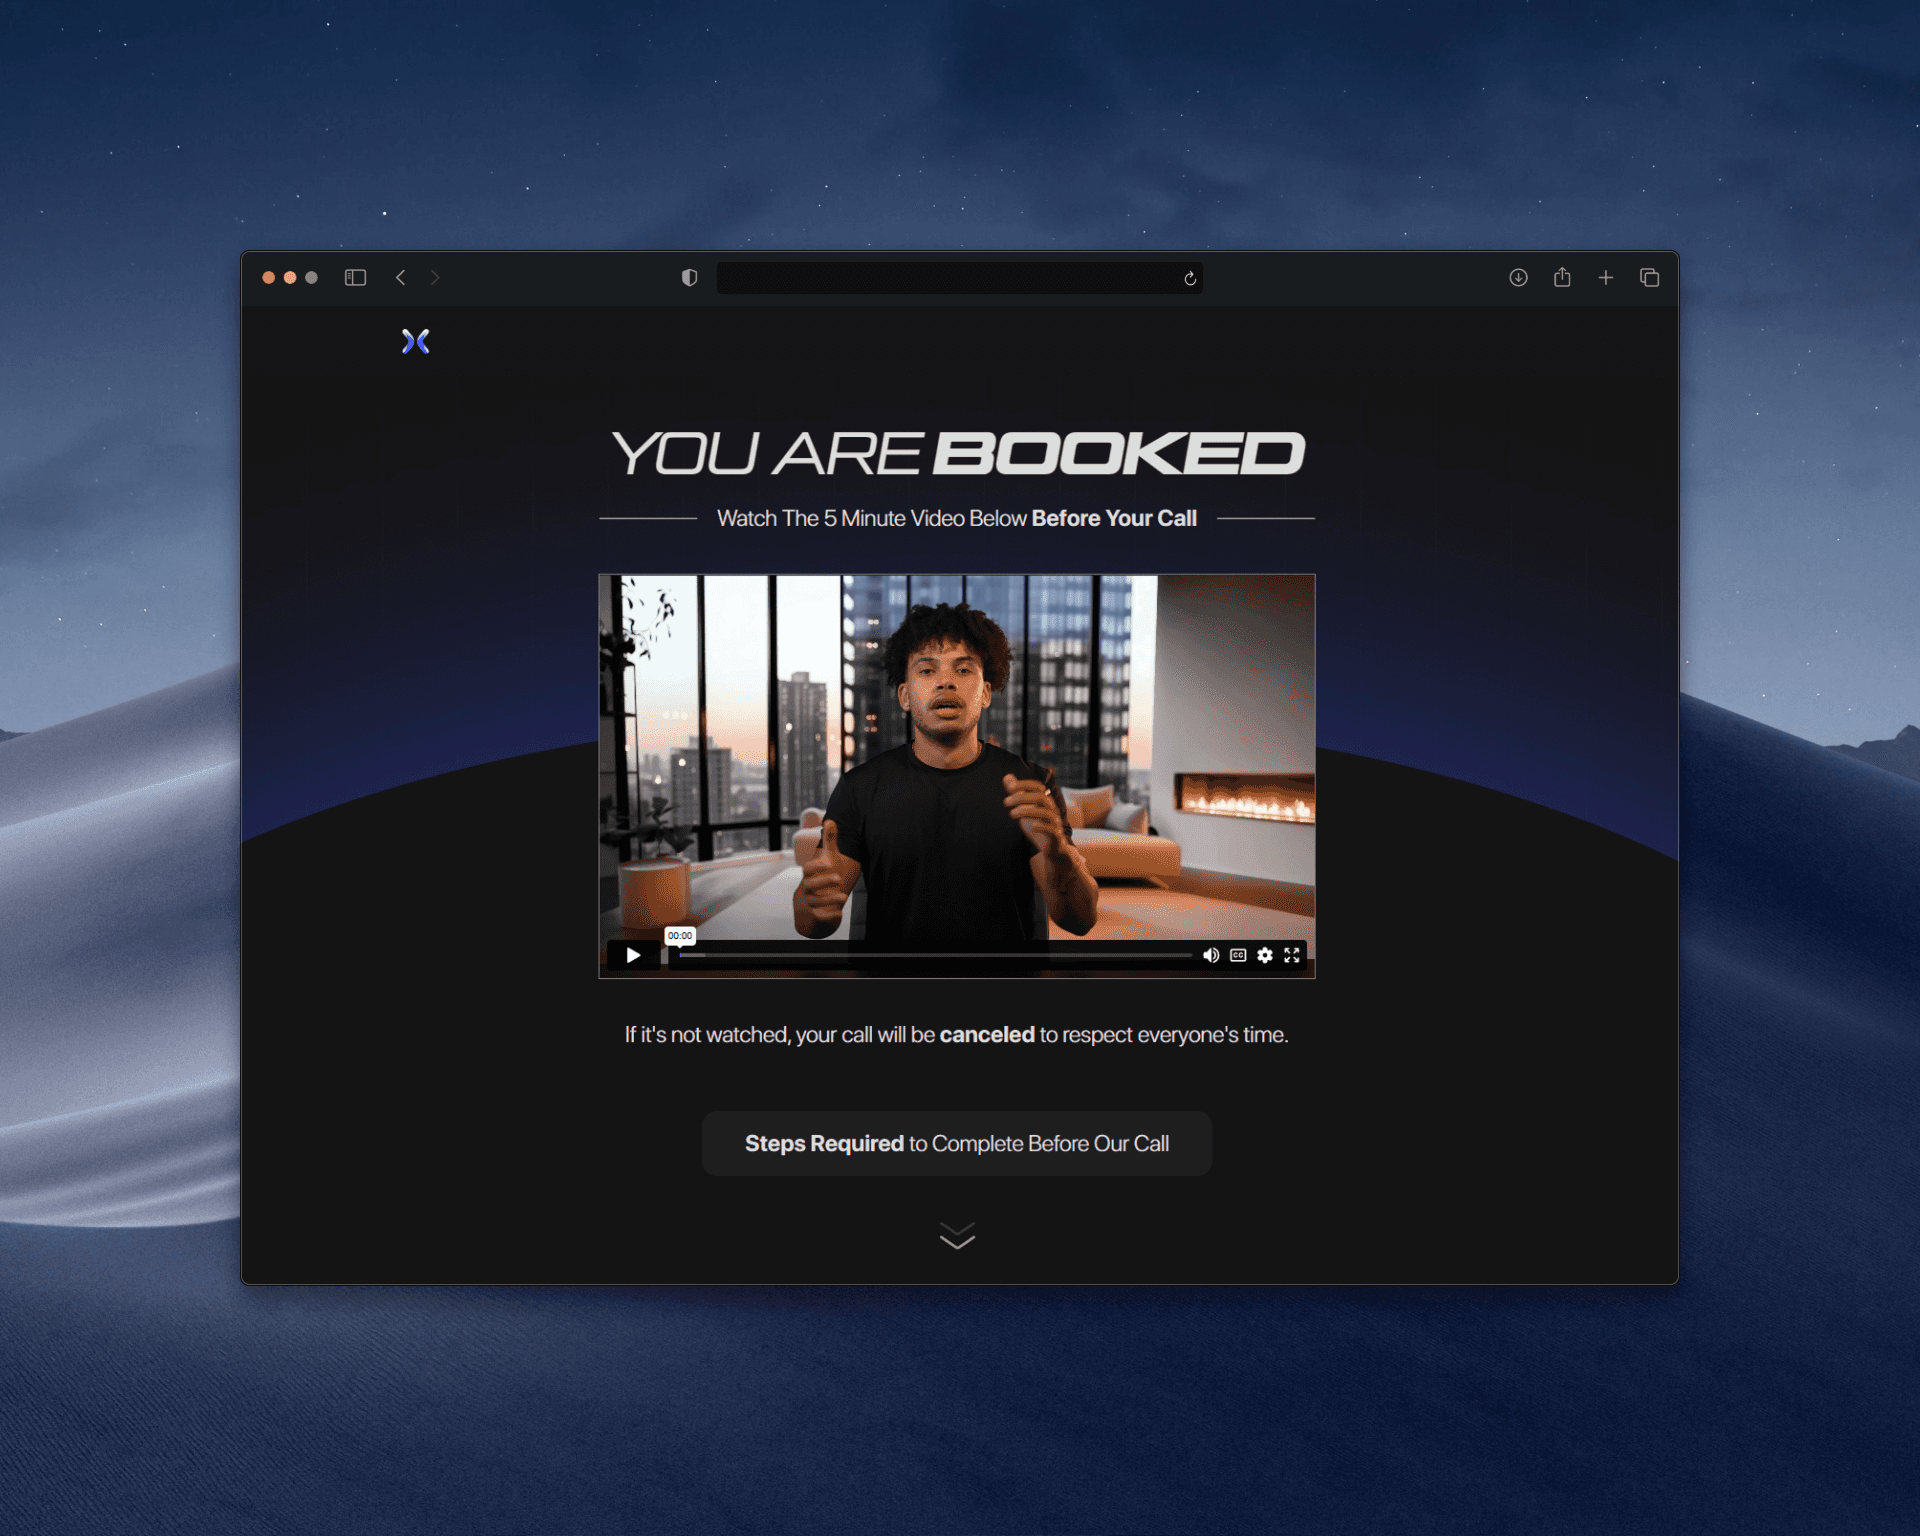Click the 'canceled' warning sentence
Screen dimensions: 1920x1536
tap(956, 1034)
